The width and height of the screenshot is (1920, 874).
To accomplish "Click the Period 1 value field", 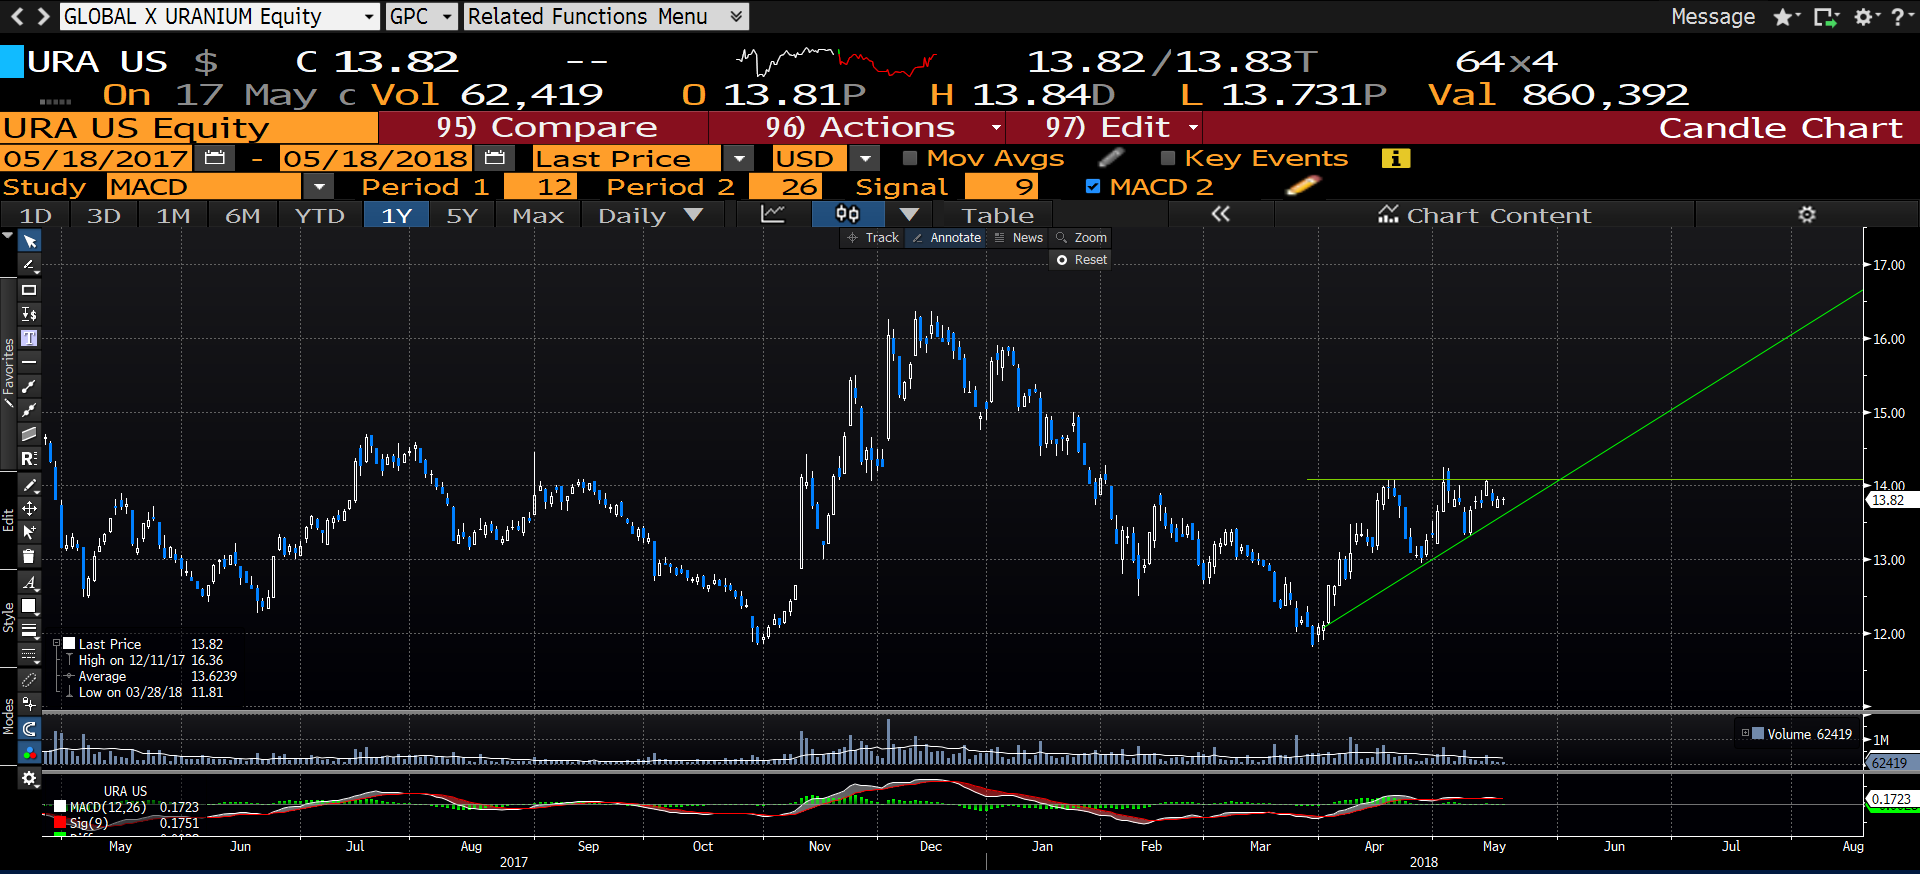I will tap(540, 186).
